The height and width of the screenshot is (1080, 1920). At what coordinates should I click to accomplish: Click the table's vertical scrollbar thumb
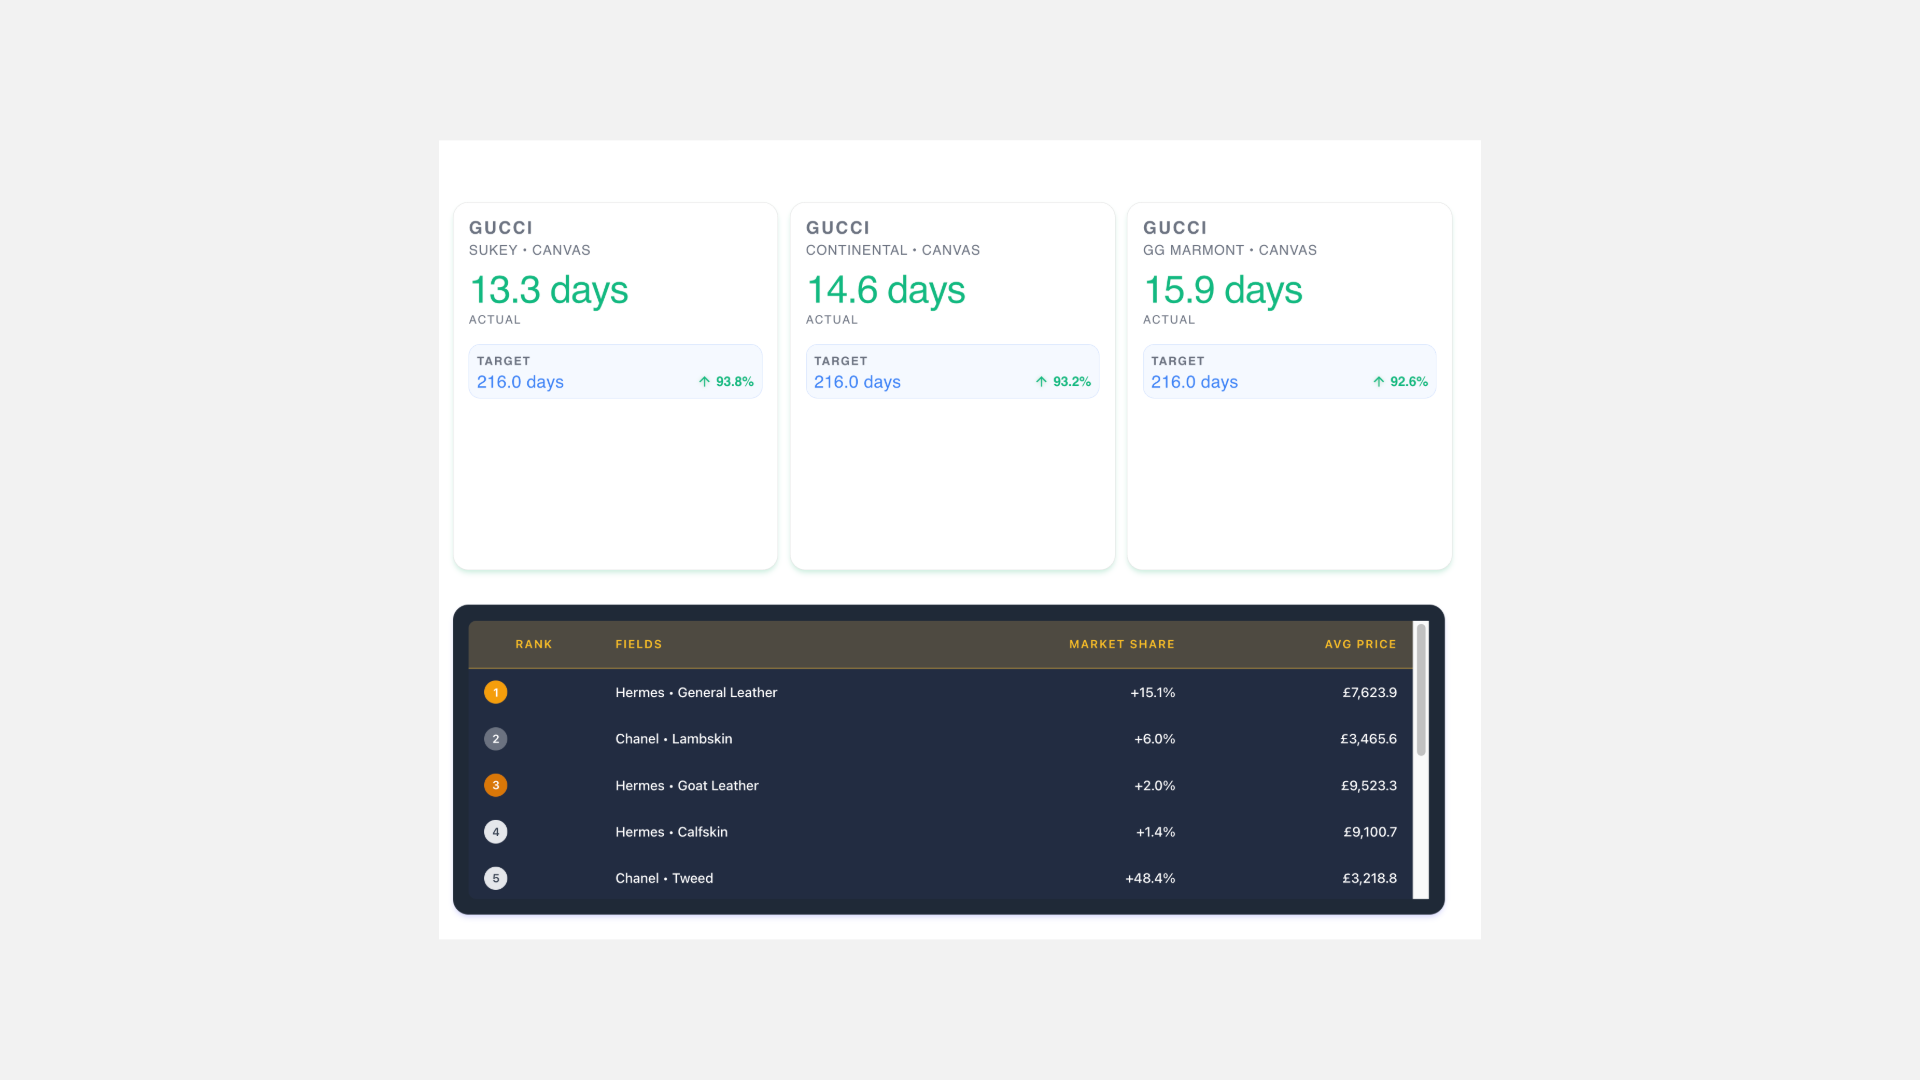click(1420, 690)
